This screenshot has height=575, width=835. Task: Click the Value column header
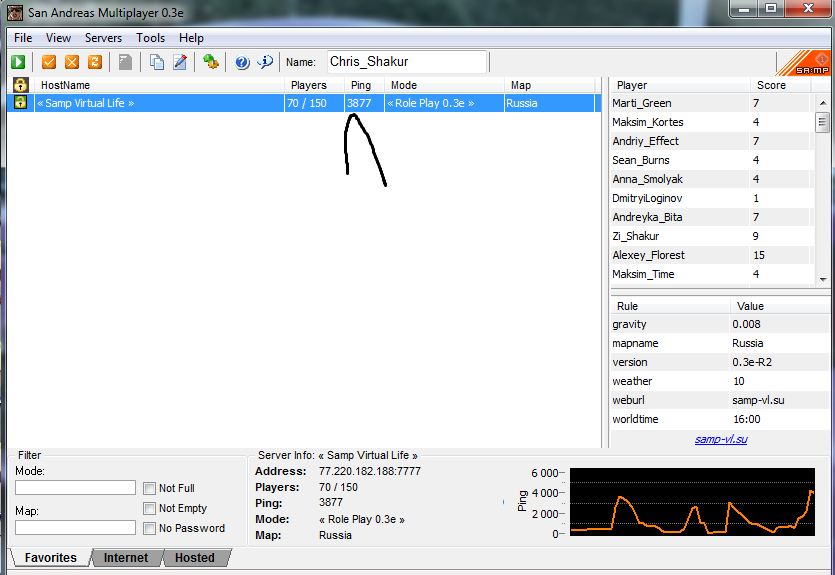(x=780, y=306)
